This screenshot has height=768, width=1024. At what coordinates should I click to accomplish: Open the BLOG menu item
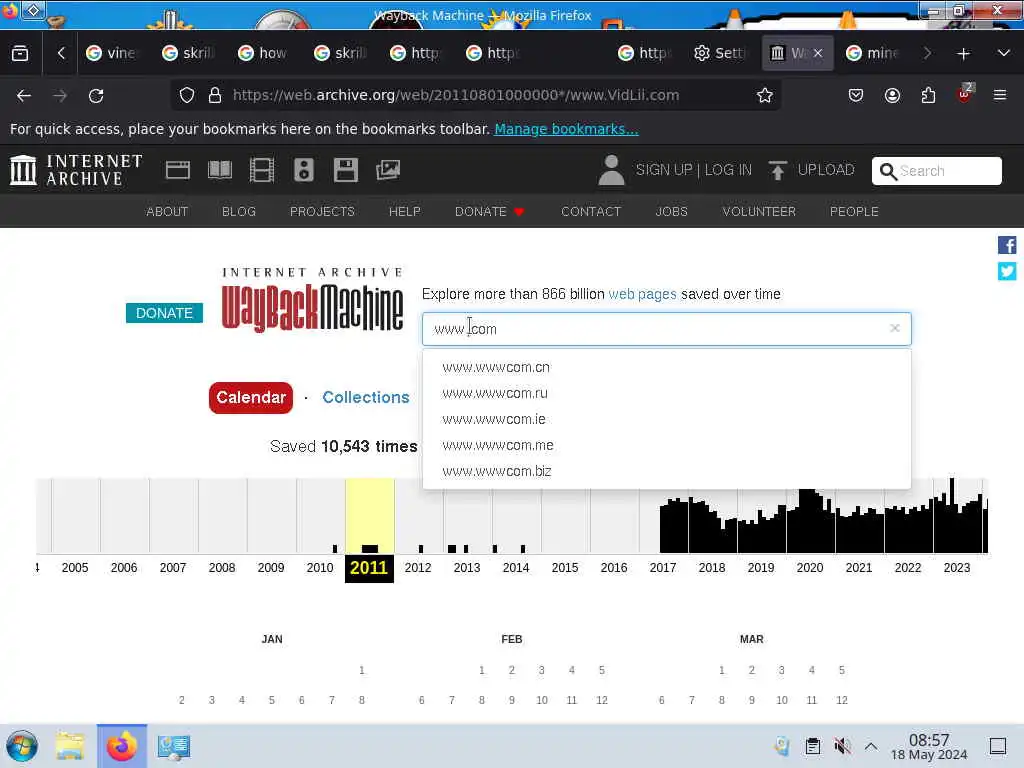click(x=239, y=212)
